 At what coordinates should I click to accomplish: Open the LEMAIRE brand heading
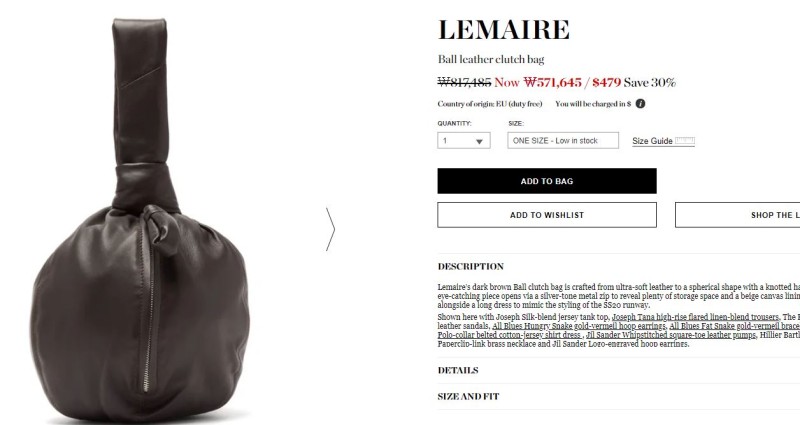(x=504, y=30)
